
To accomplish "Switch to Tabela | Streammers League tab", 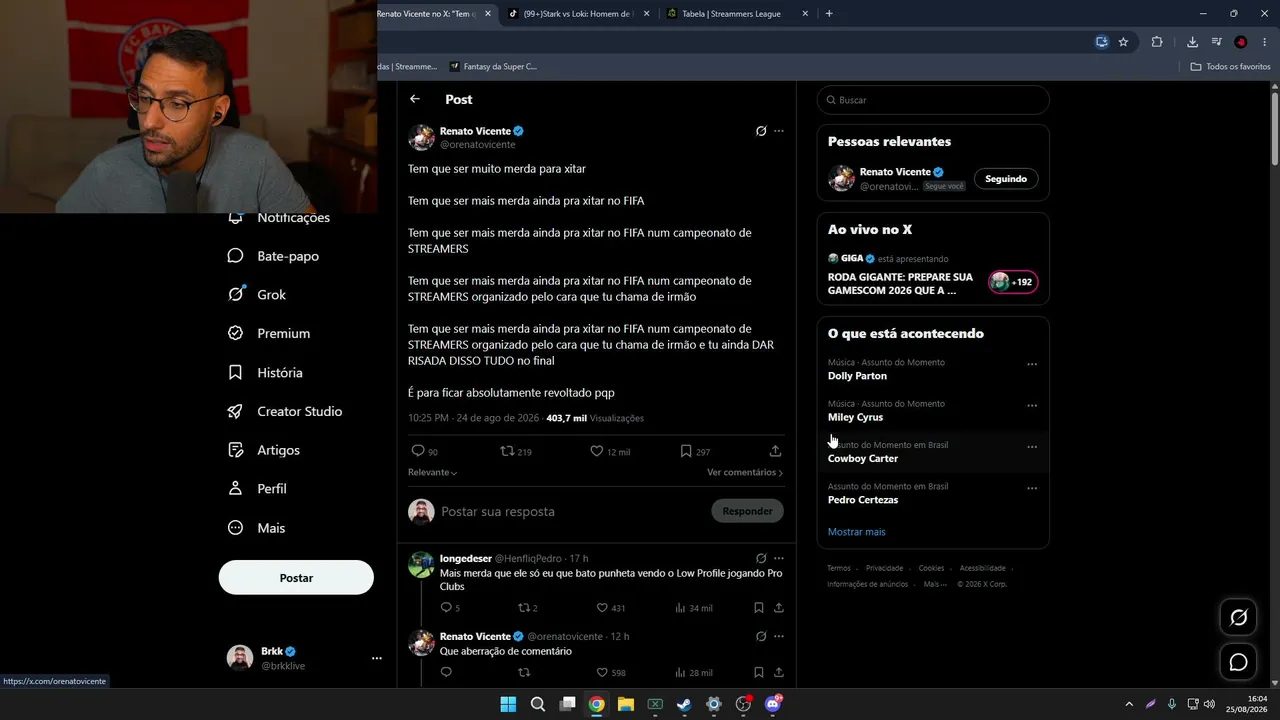I will [x=737, y=14].
